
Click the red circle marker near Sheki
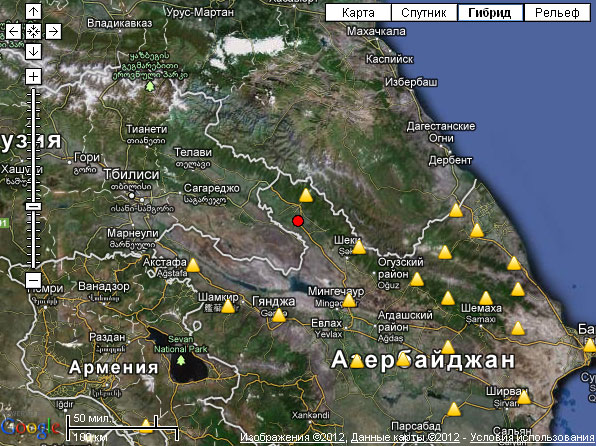coord(298,221)
